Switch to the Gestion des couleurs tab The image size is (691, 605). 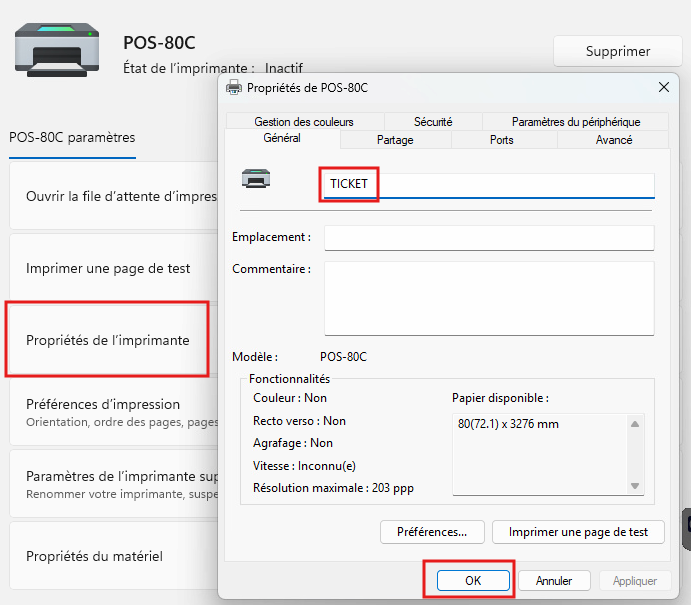(303, 122)
